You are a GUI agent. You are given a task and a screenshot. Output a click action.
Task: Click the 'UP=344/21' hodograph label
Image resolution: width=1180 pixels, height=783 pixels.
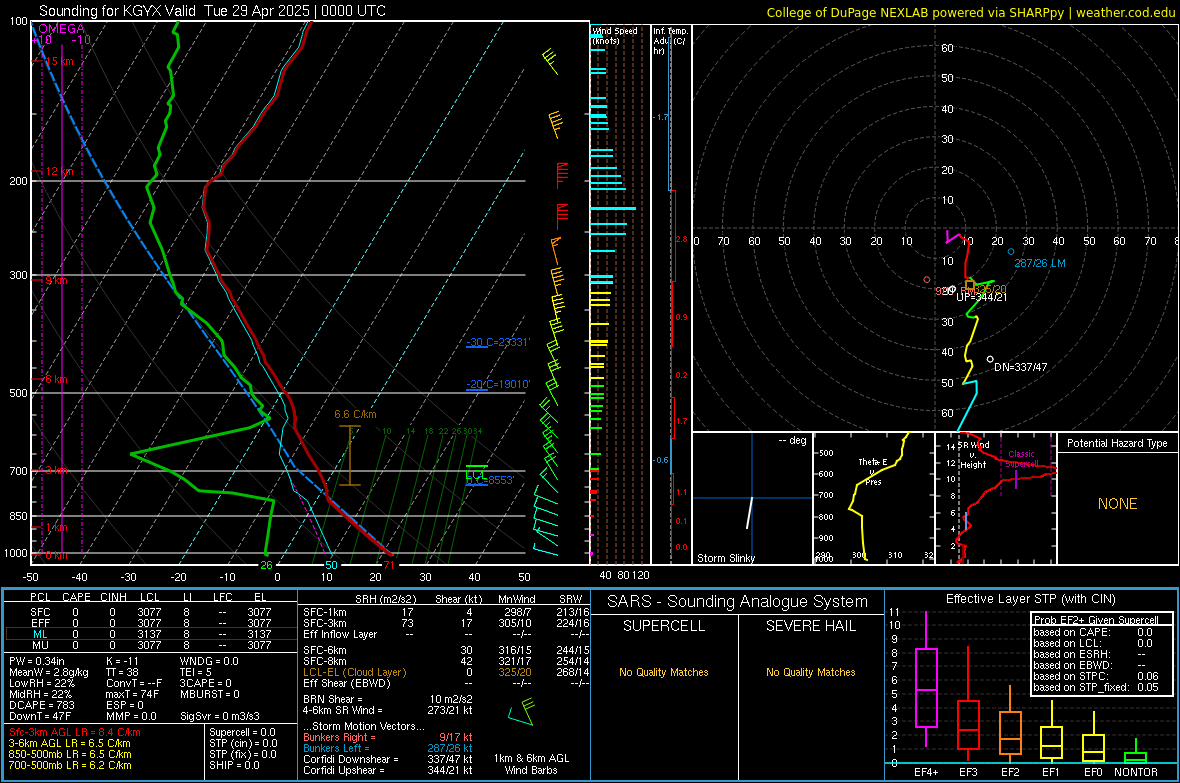point(981,297)
